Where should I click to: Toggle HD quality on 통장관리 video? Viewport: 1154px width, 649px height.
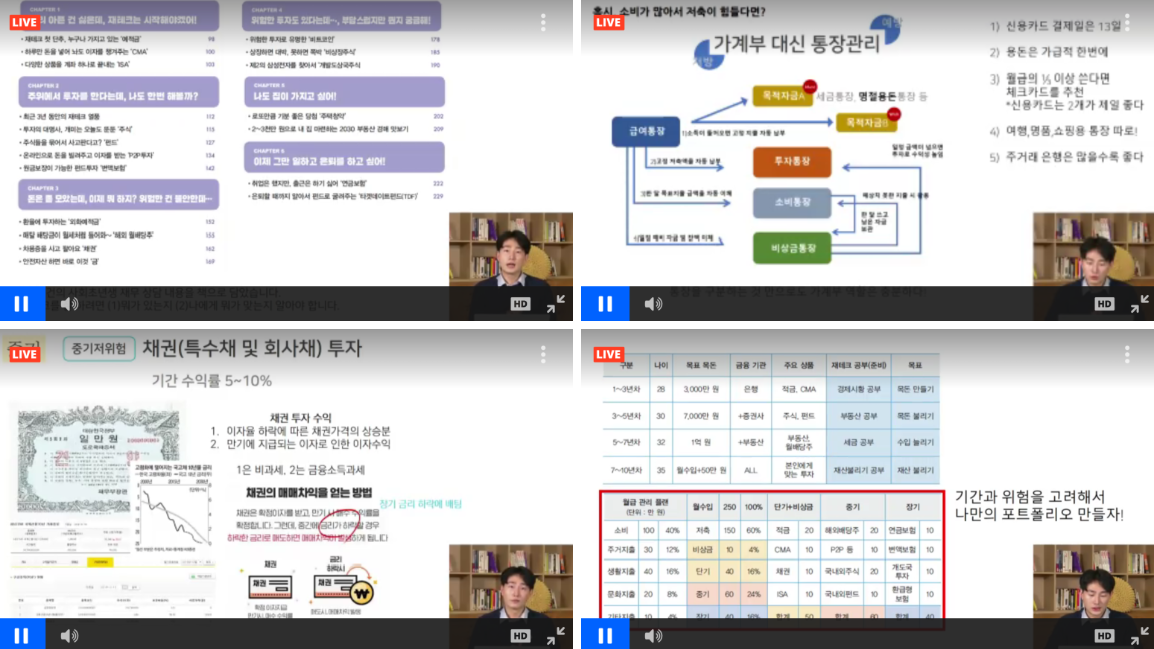pos(1104,304)
